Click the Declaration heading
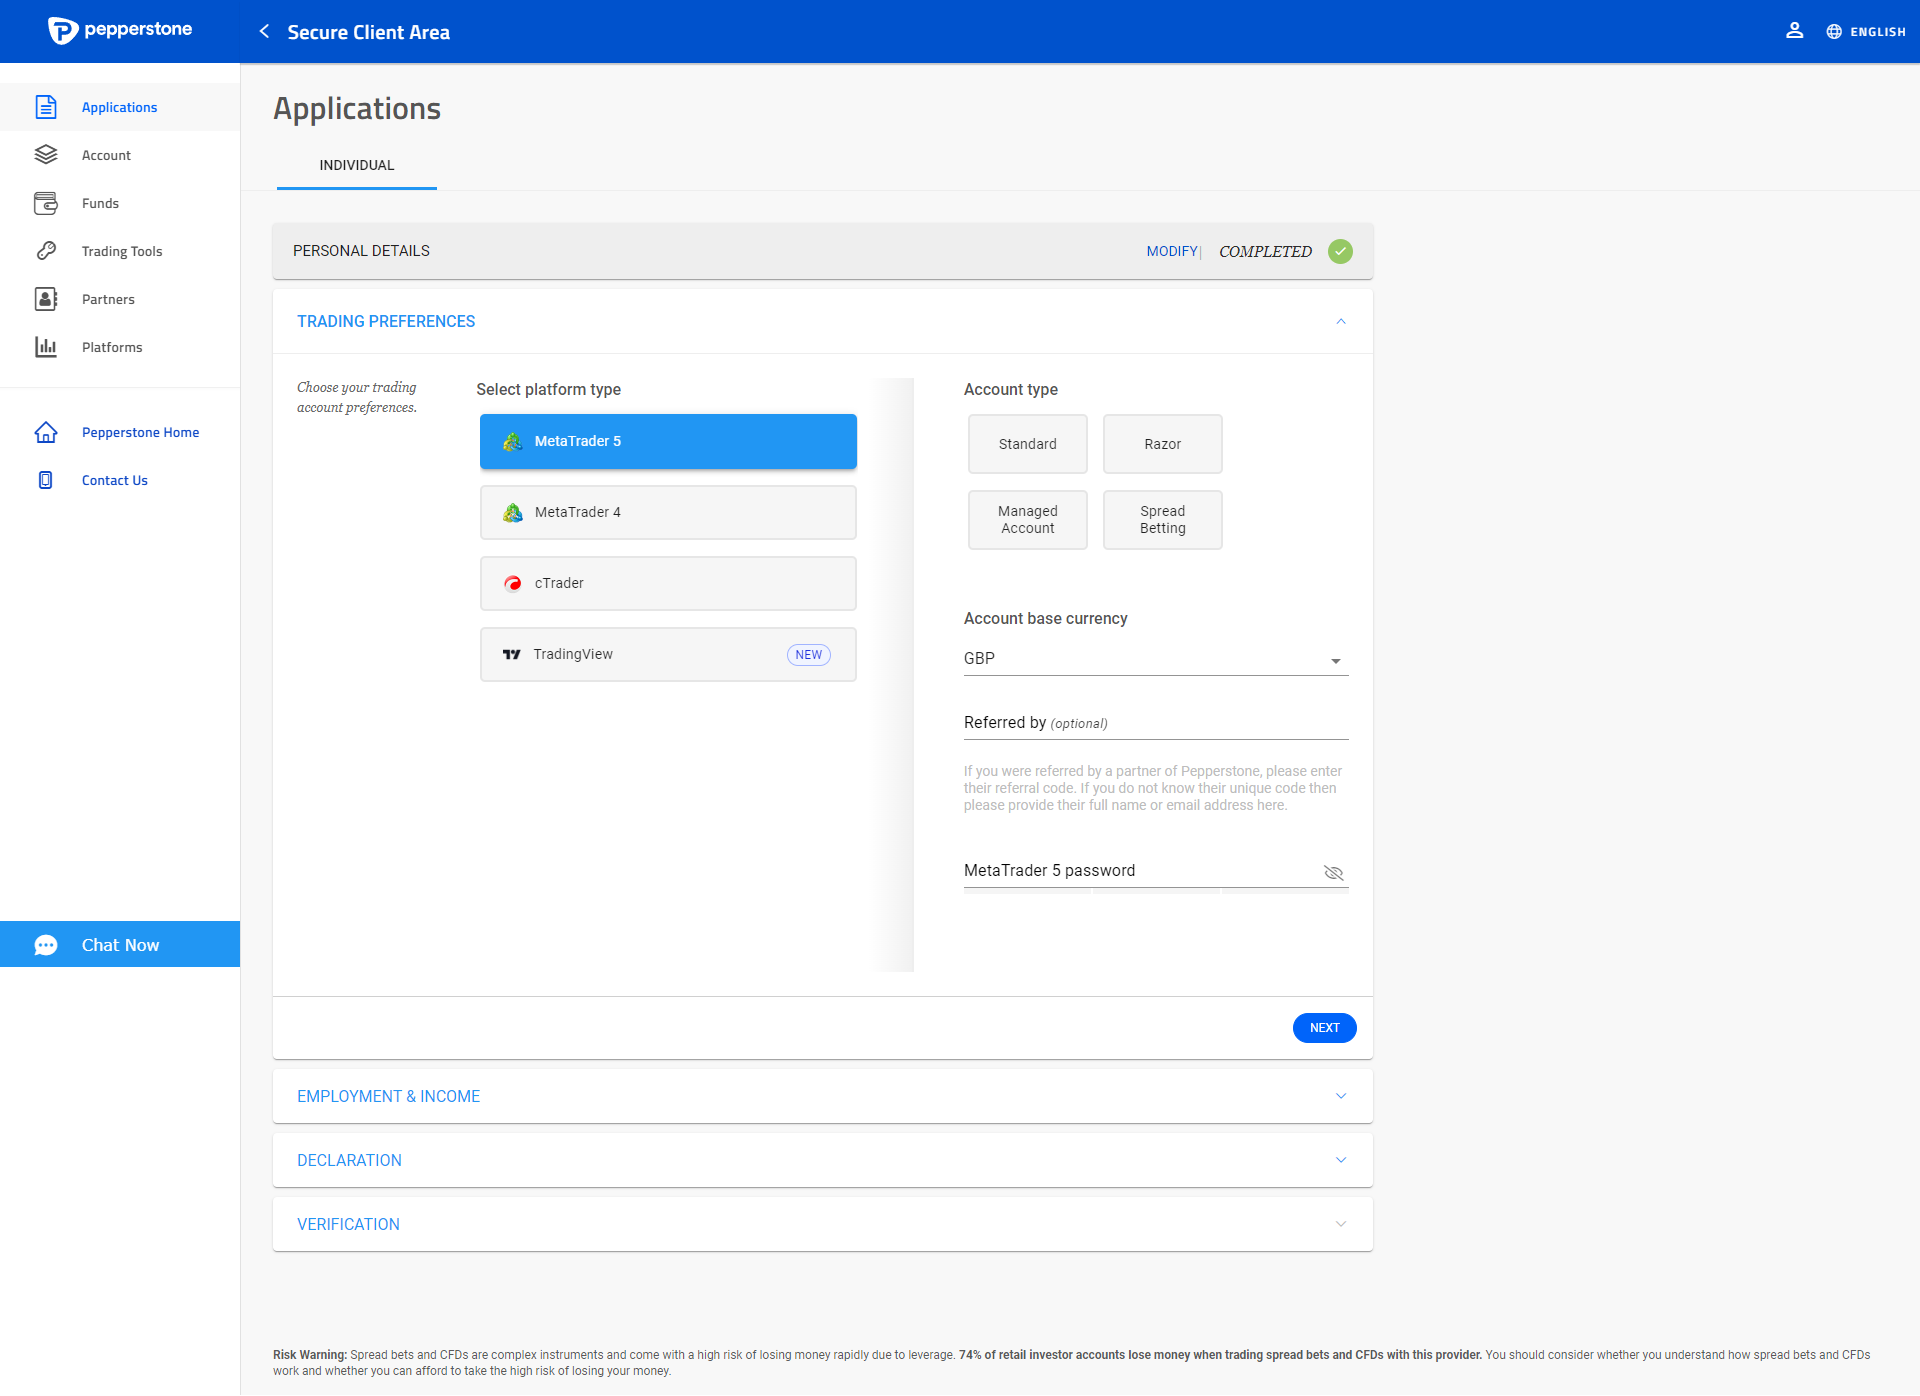 coord(349,1160)
